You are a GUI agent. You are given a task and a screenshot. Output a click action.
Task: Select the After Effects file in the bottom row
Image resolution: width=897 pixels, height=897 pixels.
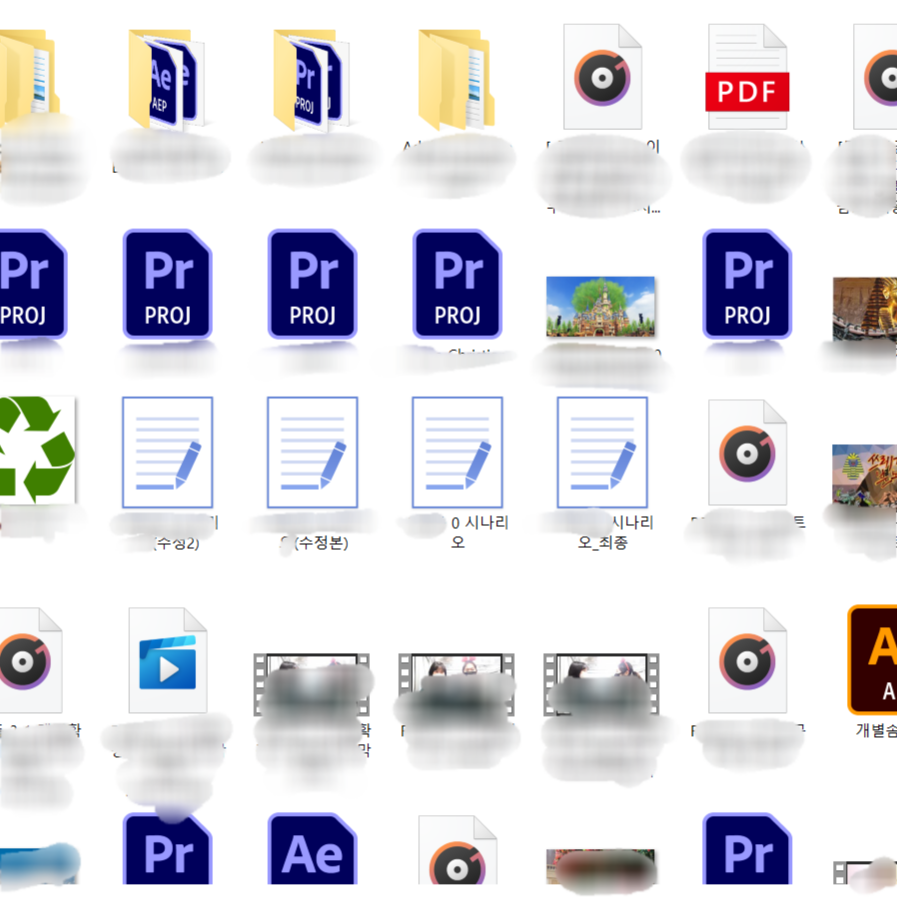(312, 849)
